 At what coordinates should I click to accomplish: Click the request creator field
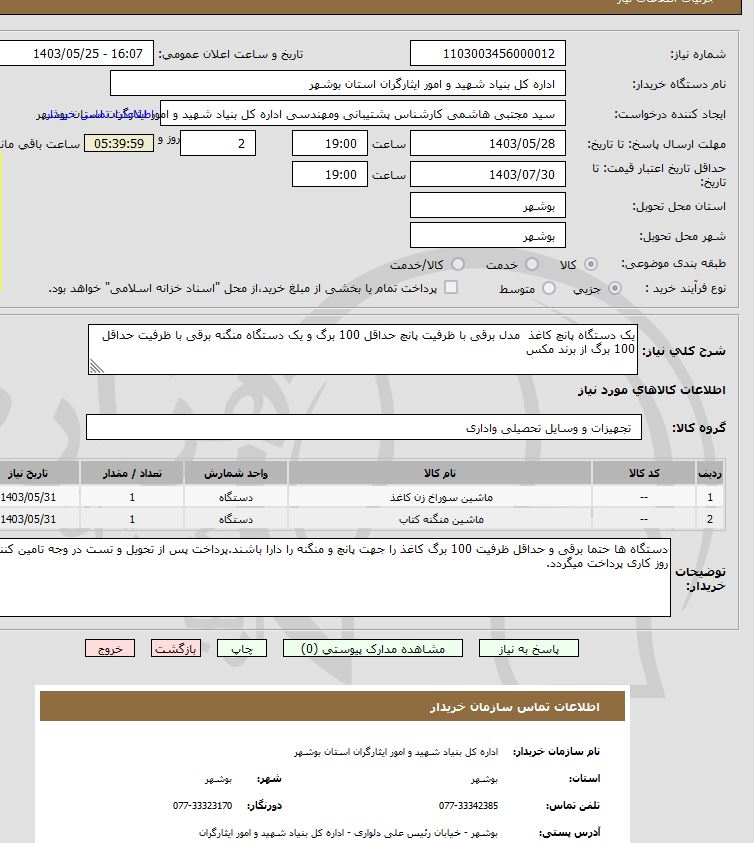point(363,114)
